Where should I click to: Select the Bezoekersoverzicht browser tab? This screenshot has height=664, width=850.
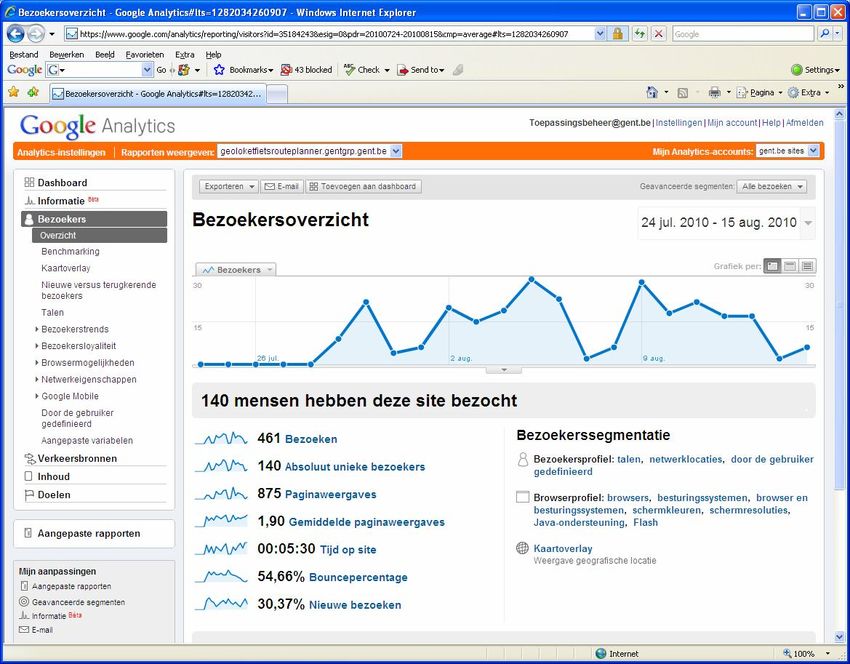pyautogui.click(x=158, y=94)
